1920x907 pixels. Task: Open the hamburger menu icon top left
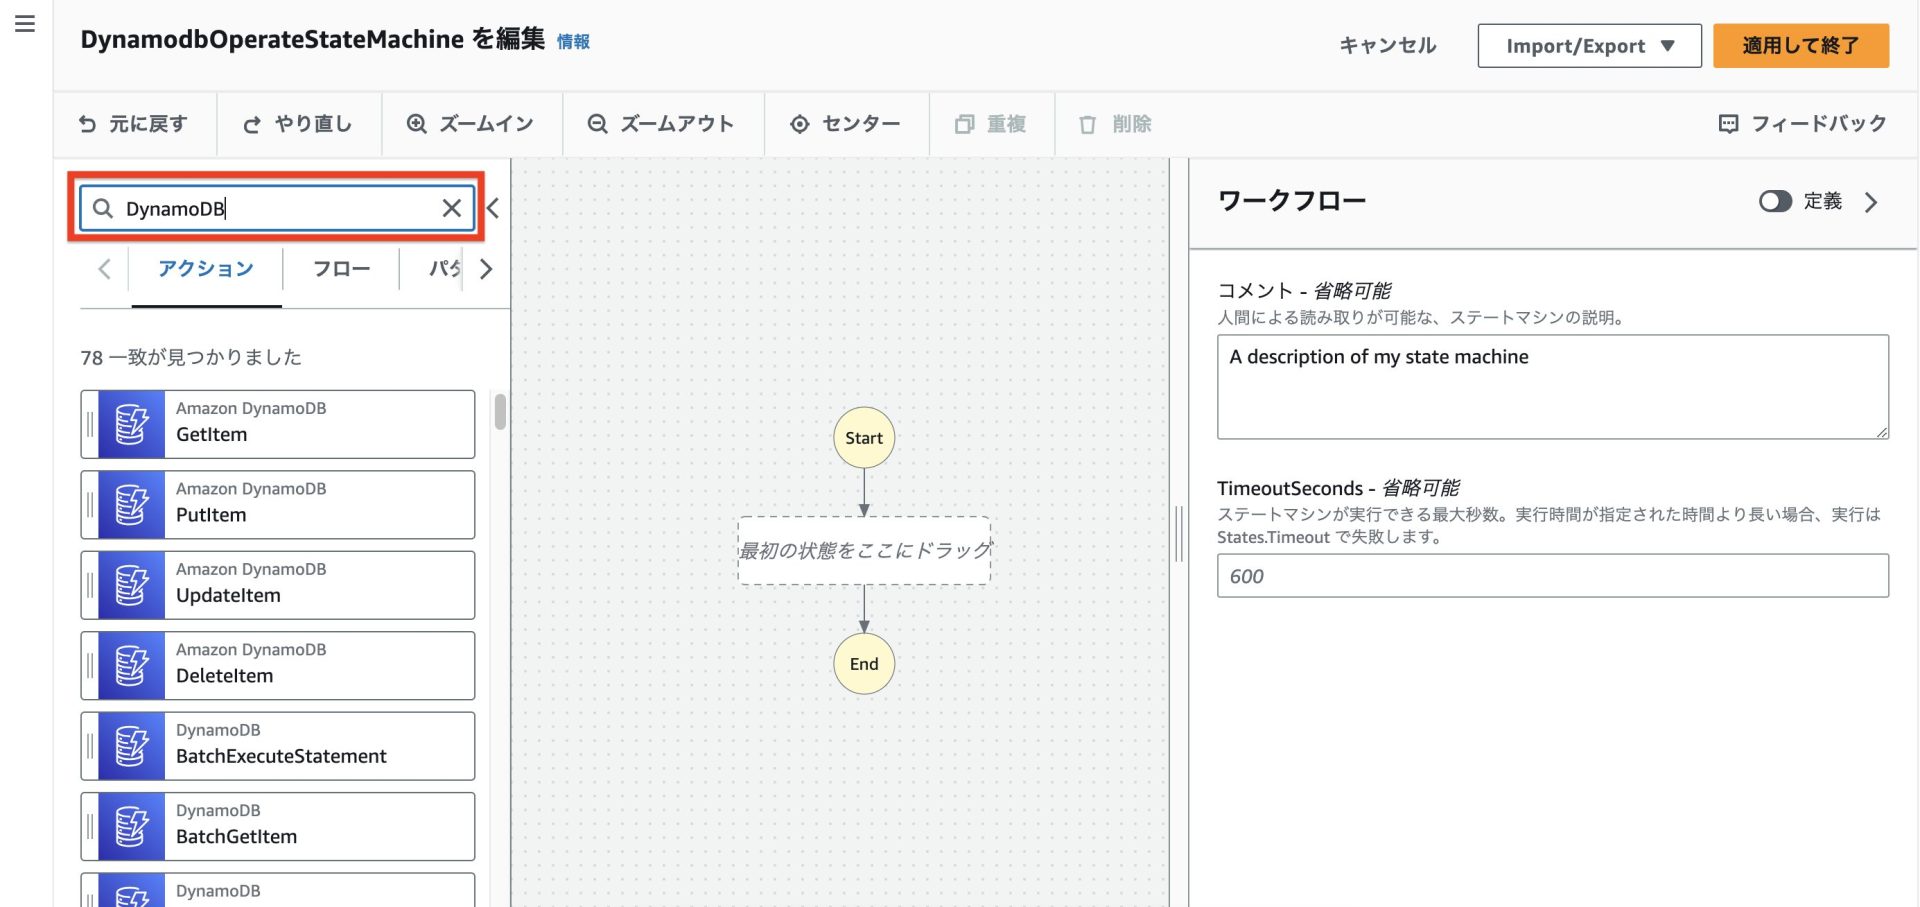tap(25, 23)
